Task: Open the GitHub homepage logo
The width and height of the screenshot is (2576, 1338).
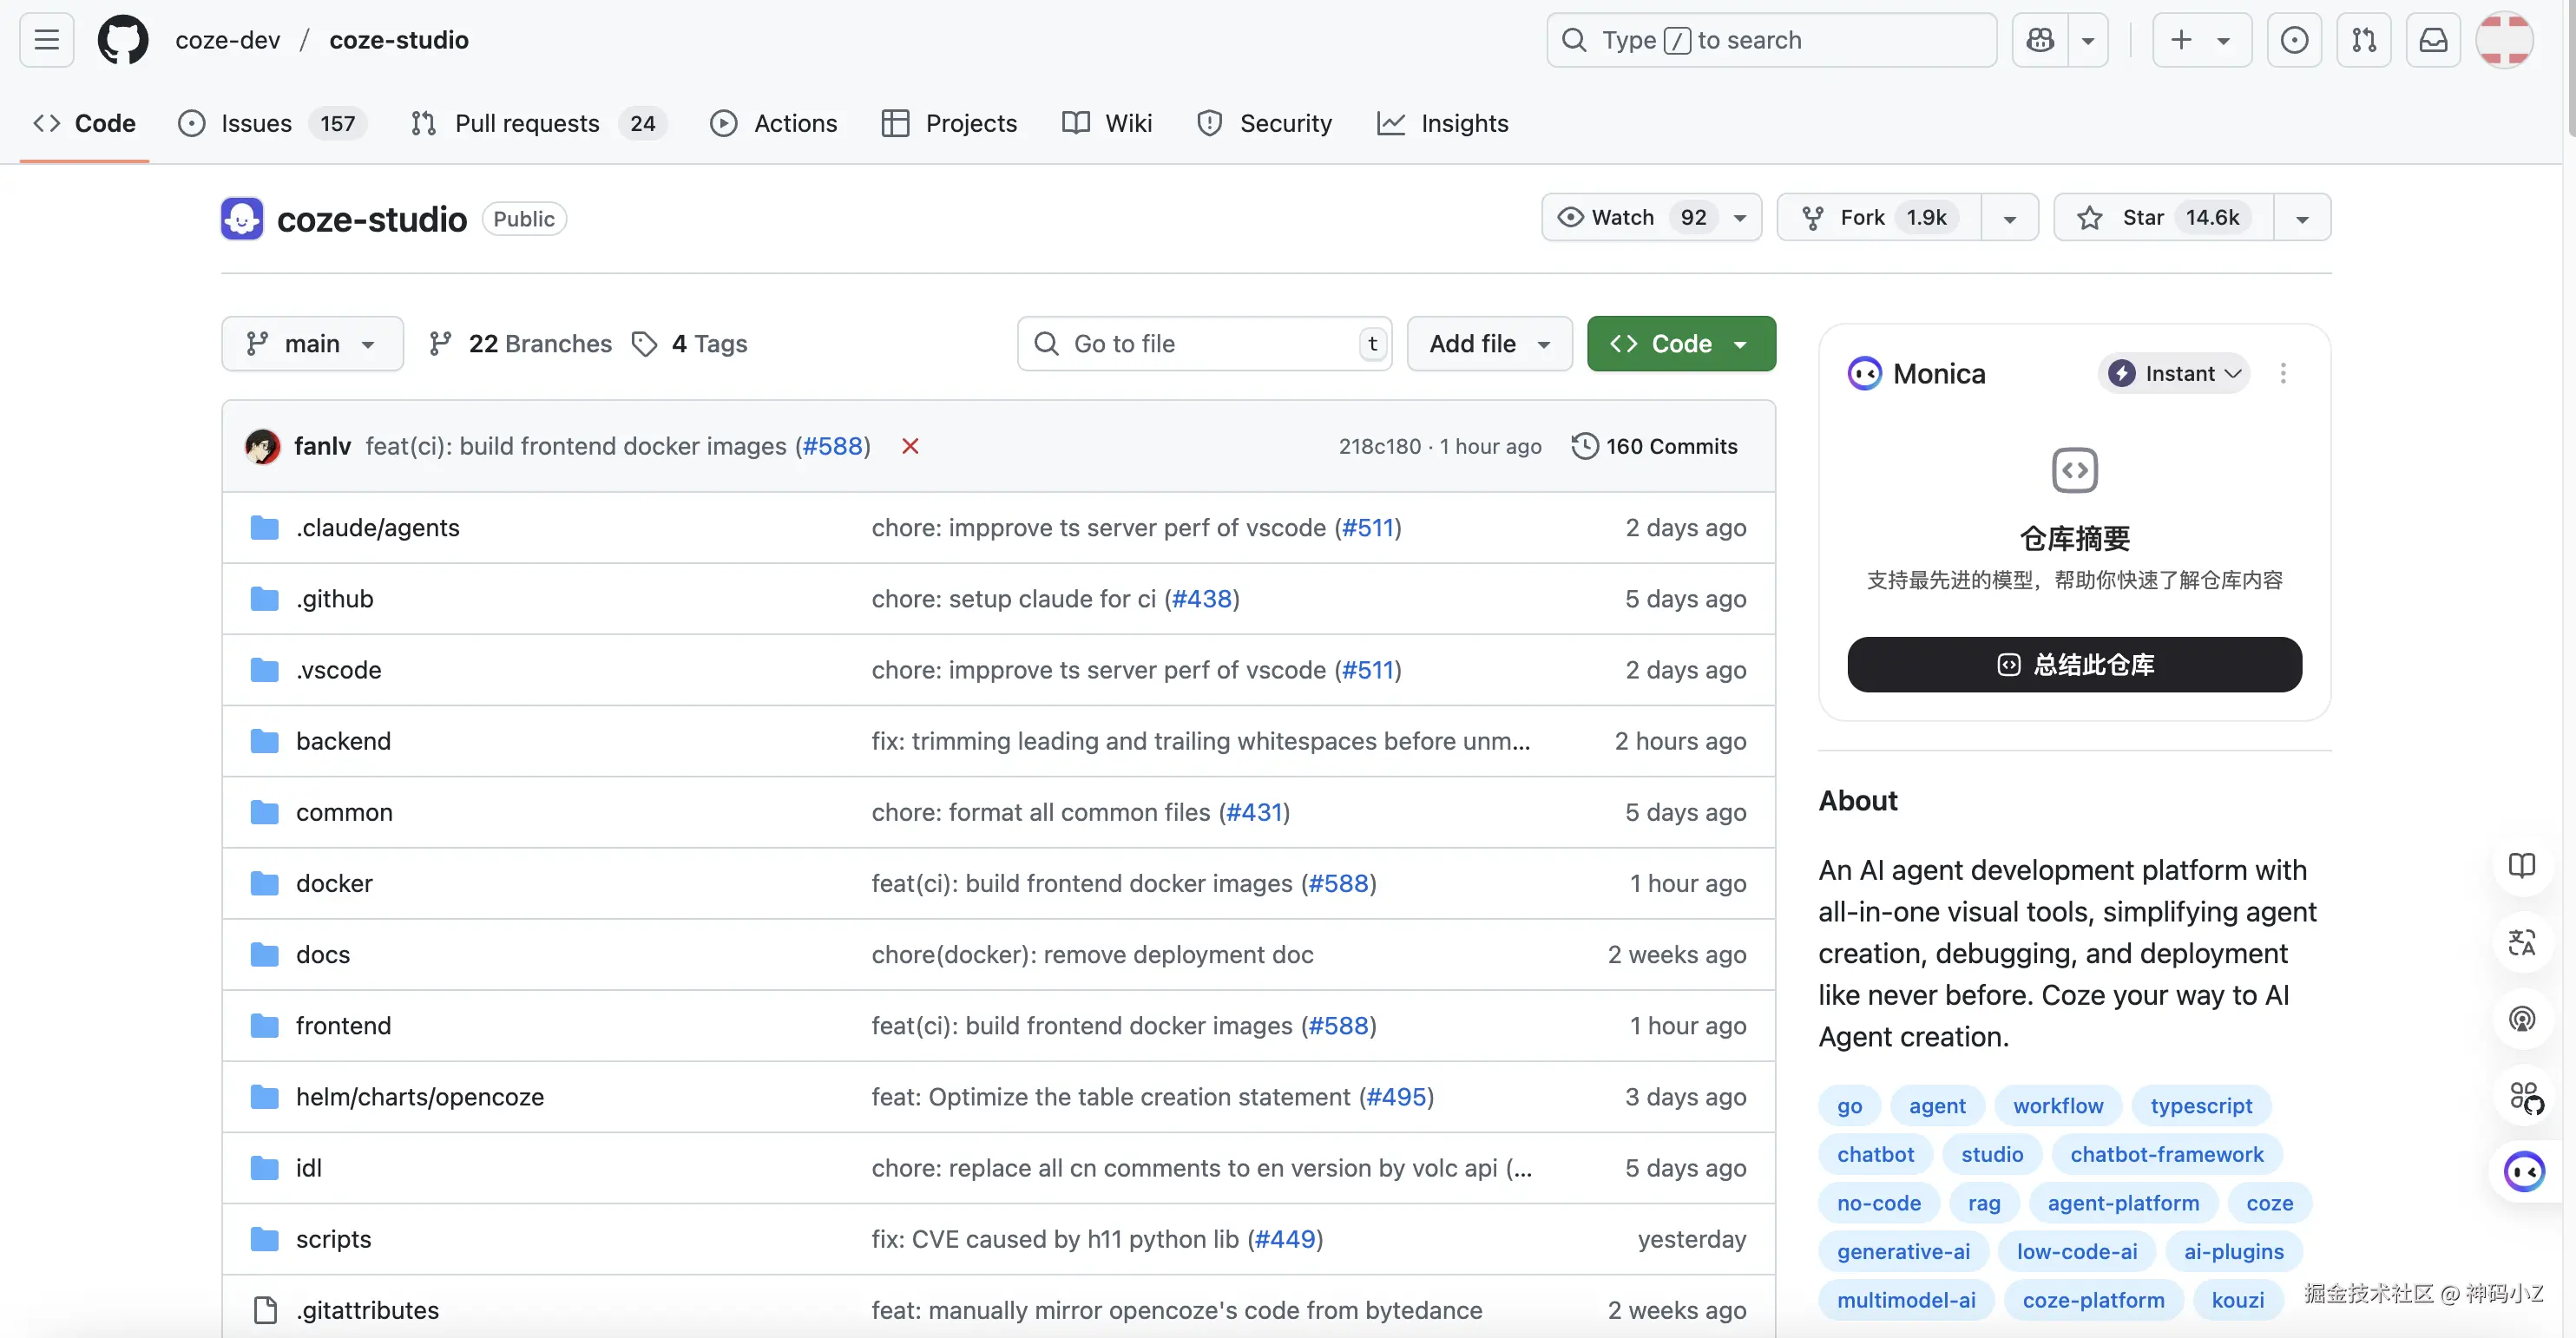Action: coord(123,40)
